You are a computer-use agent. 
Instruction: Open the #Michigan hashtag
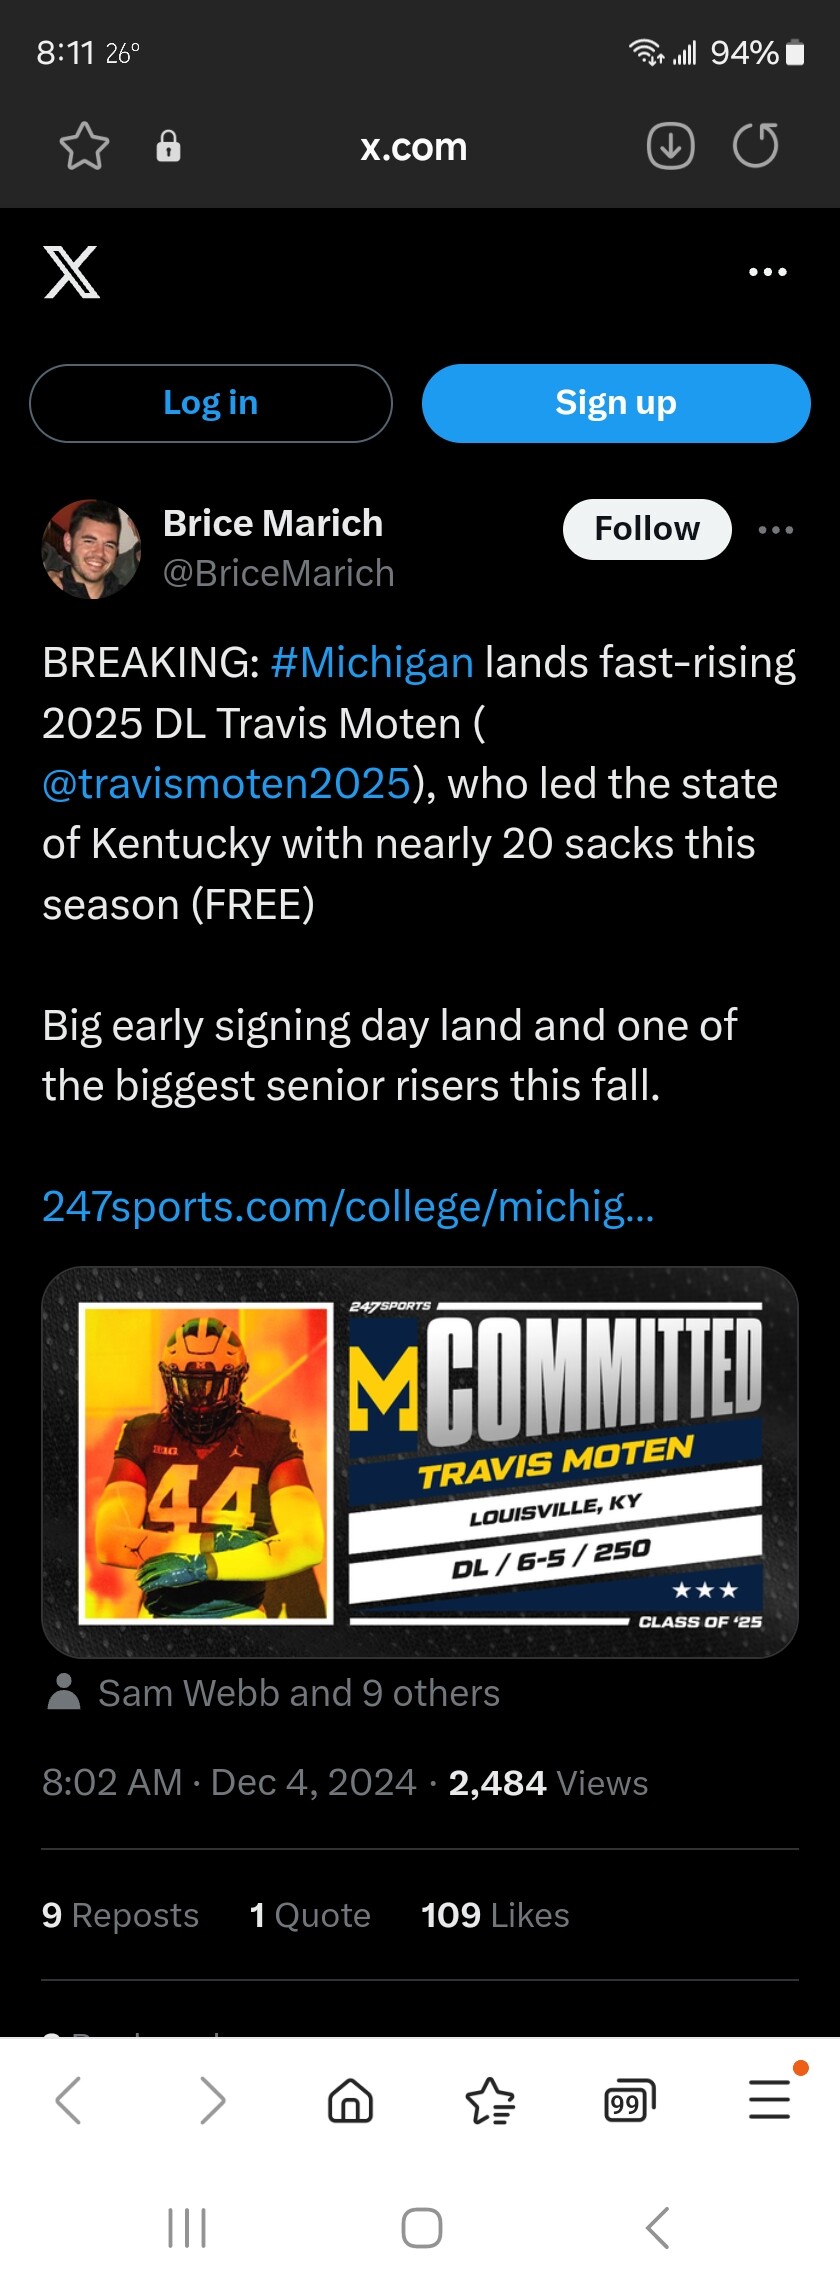372,663
